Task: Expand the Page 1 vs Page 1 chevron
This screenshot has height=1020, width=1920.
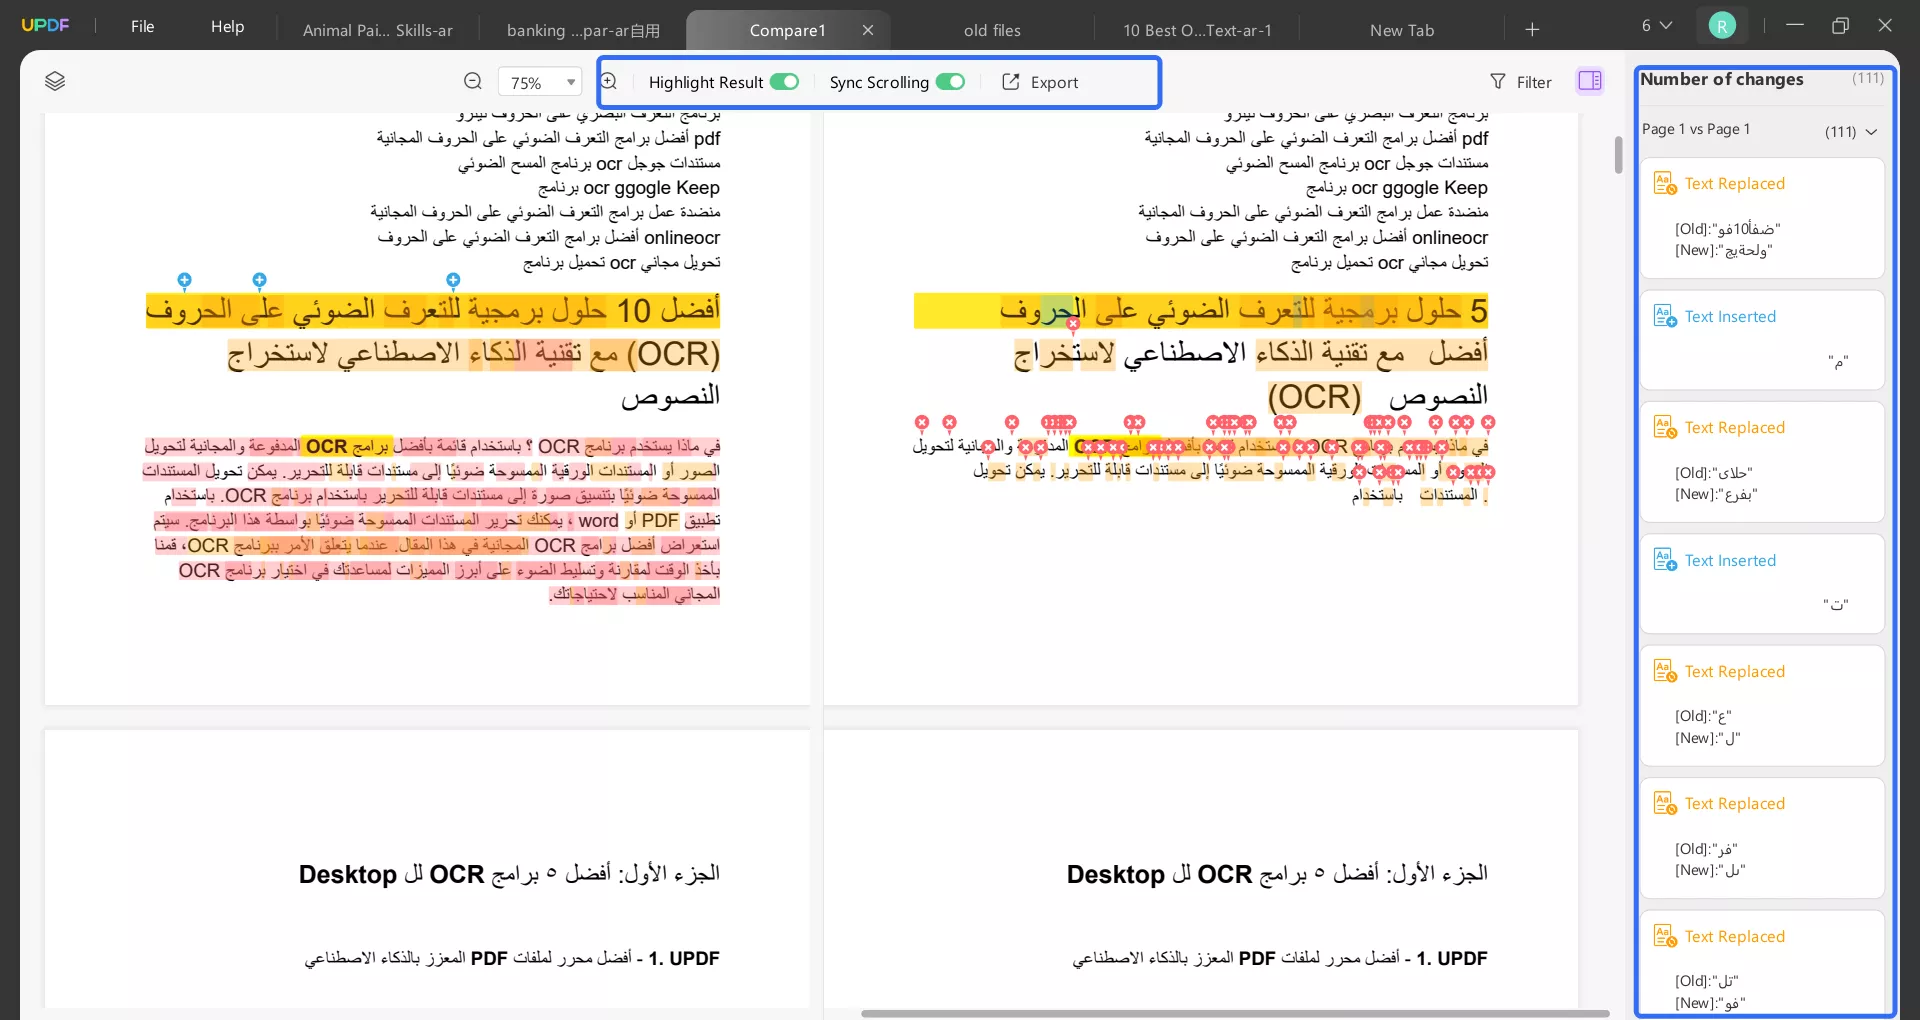Action: pos(1872,130)
